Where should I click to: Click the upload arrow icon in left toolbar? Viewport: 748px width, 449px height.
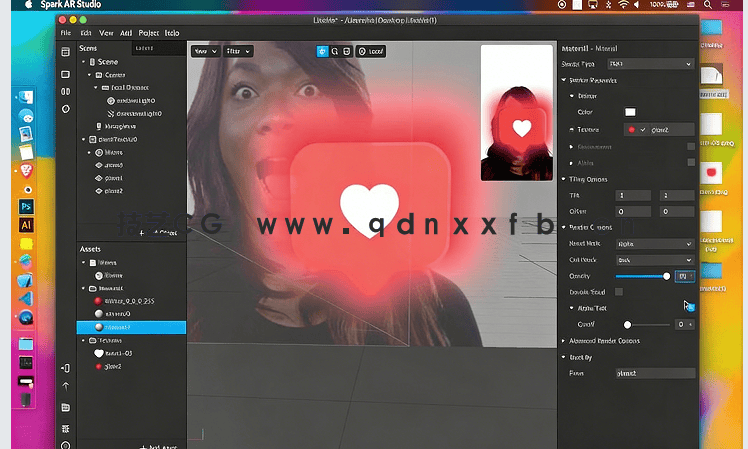66,386
